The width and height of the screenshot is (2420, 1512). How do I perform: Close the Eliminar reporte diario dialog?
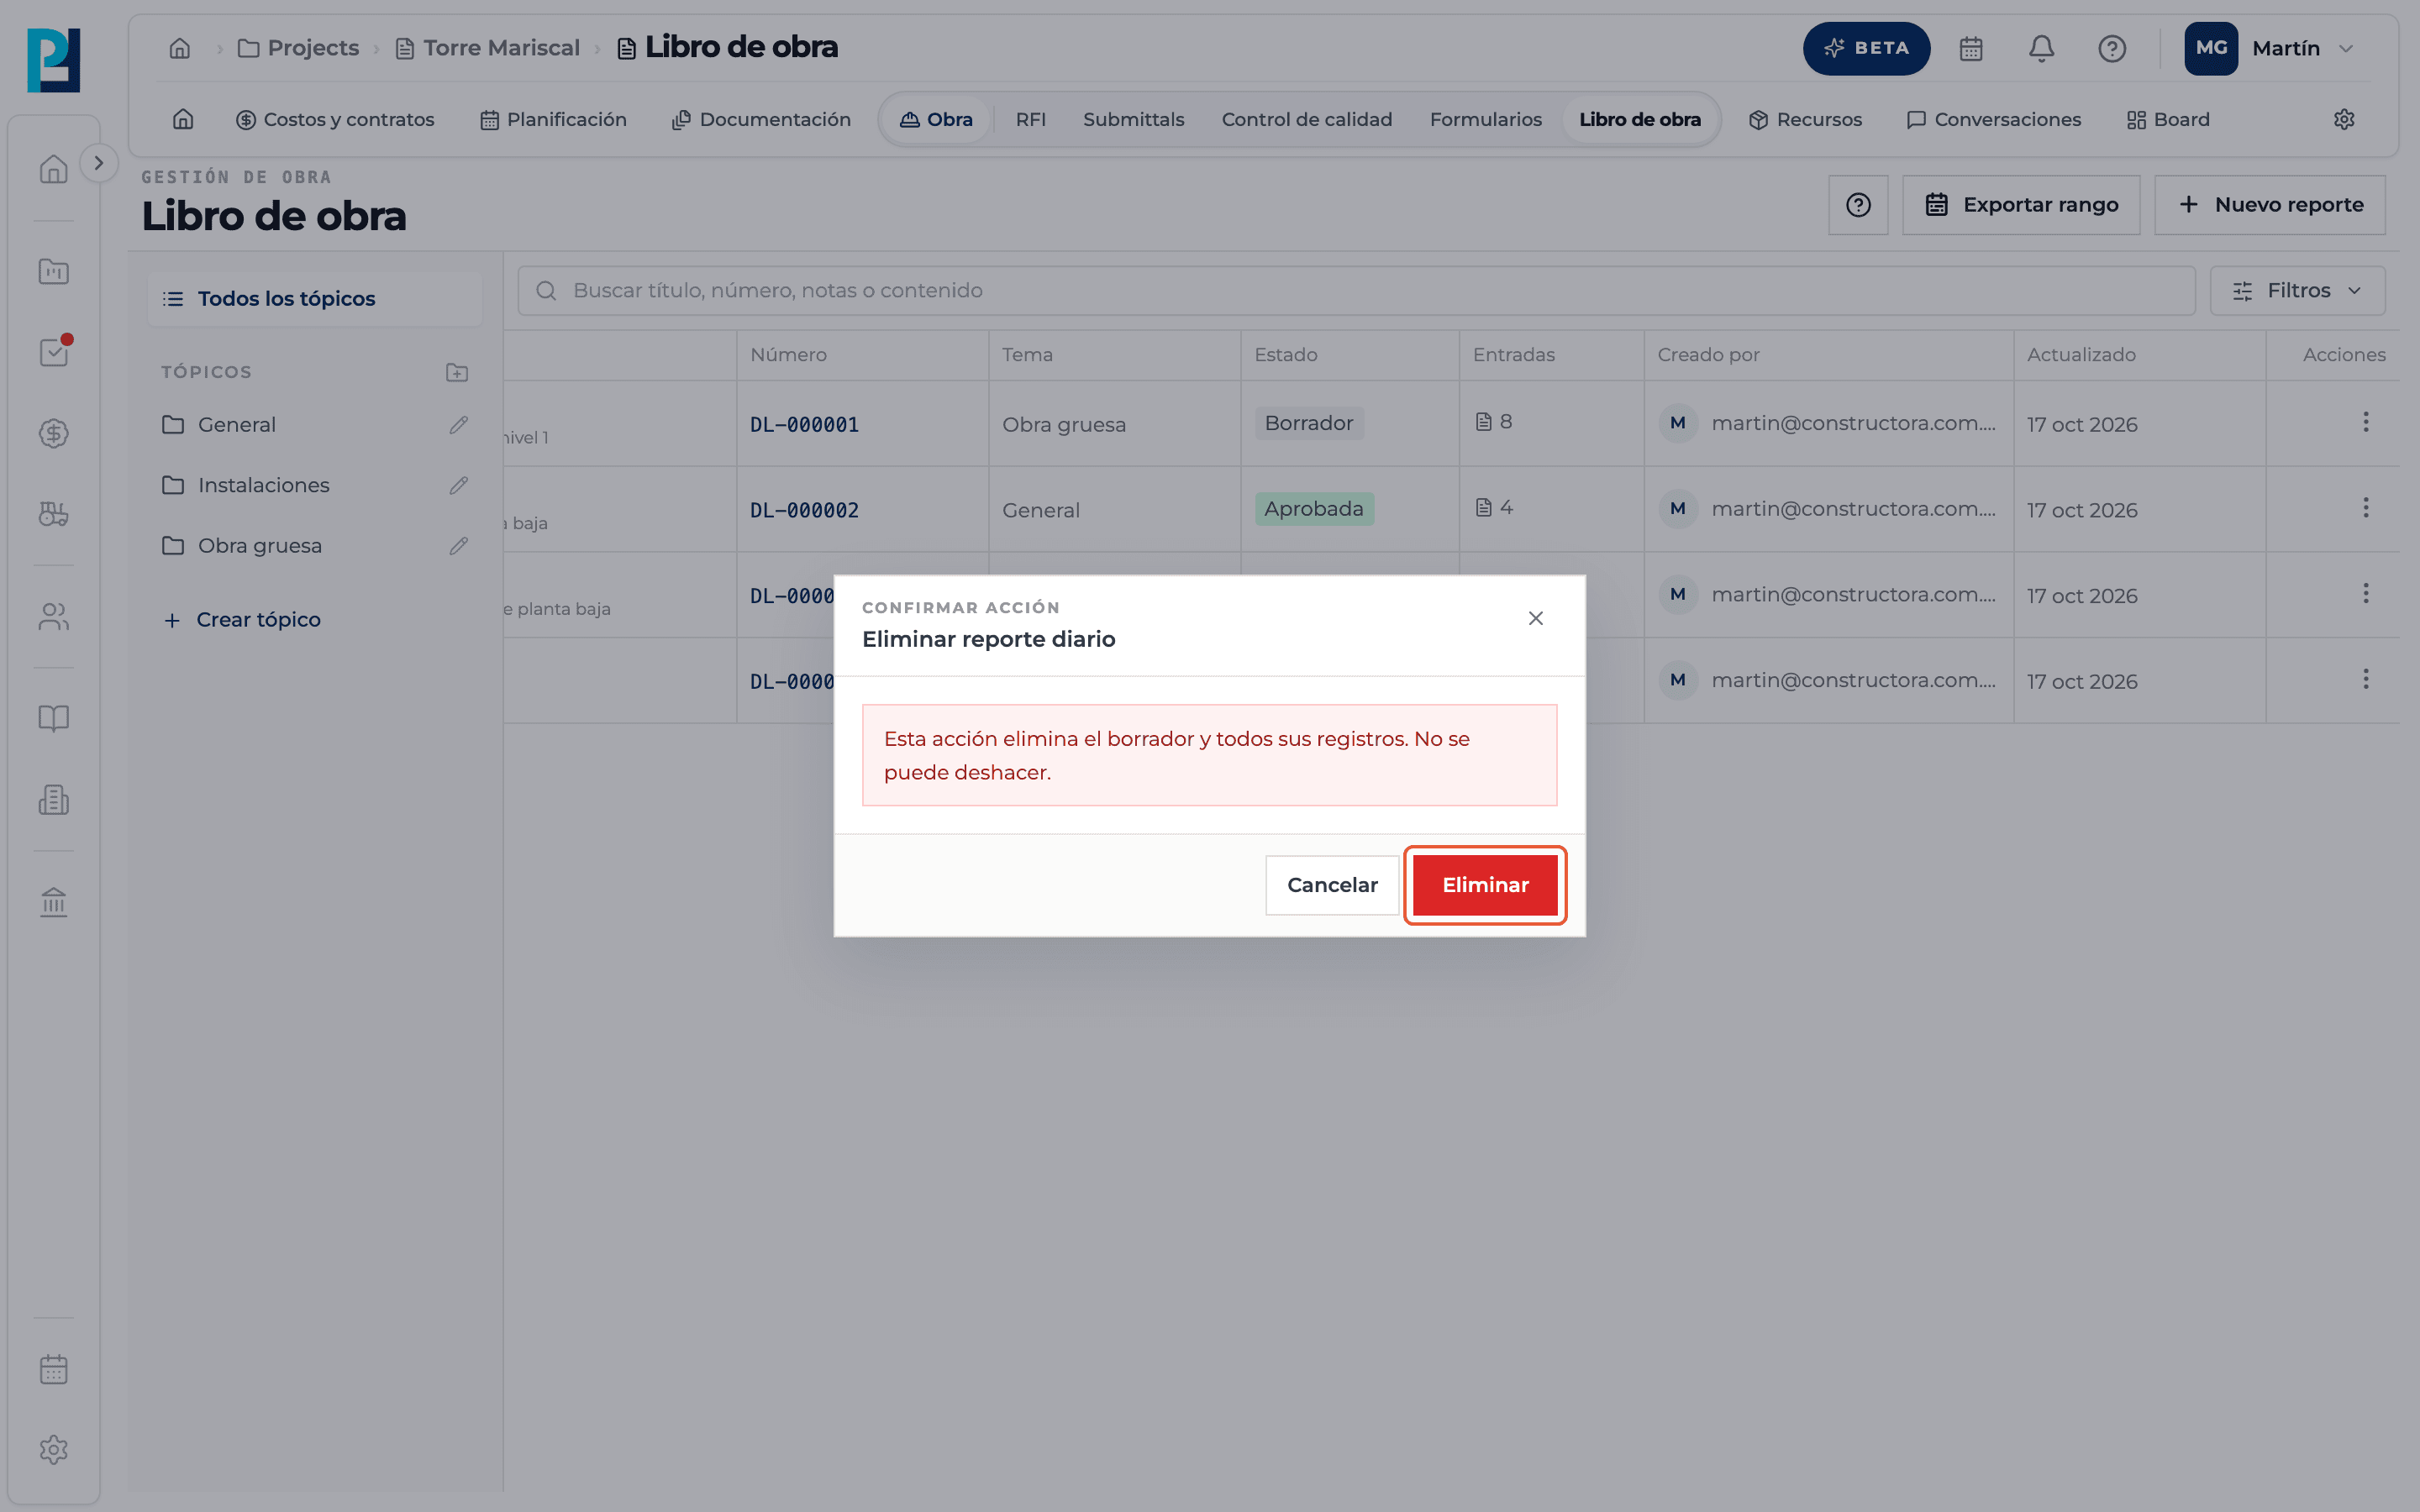[1536, 619]
